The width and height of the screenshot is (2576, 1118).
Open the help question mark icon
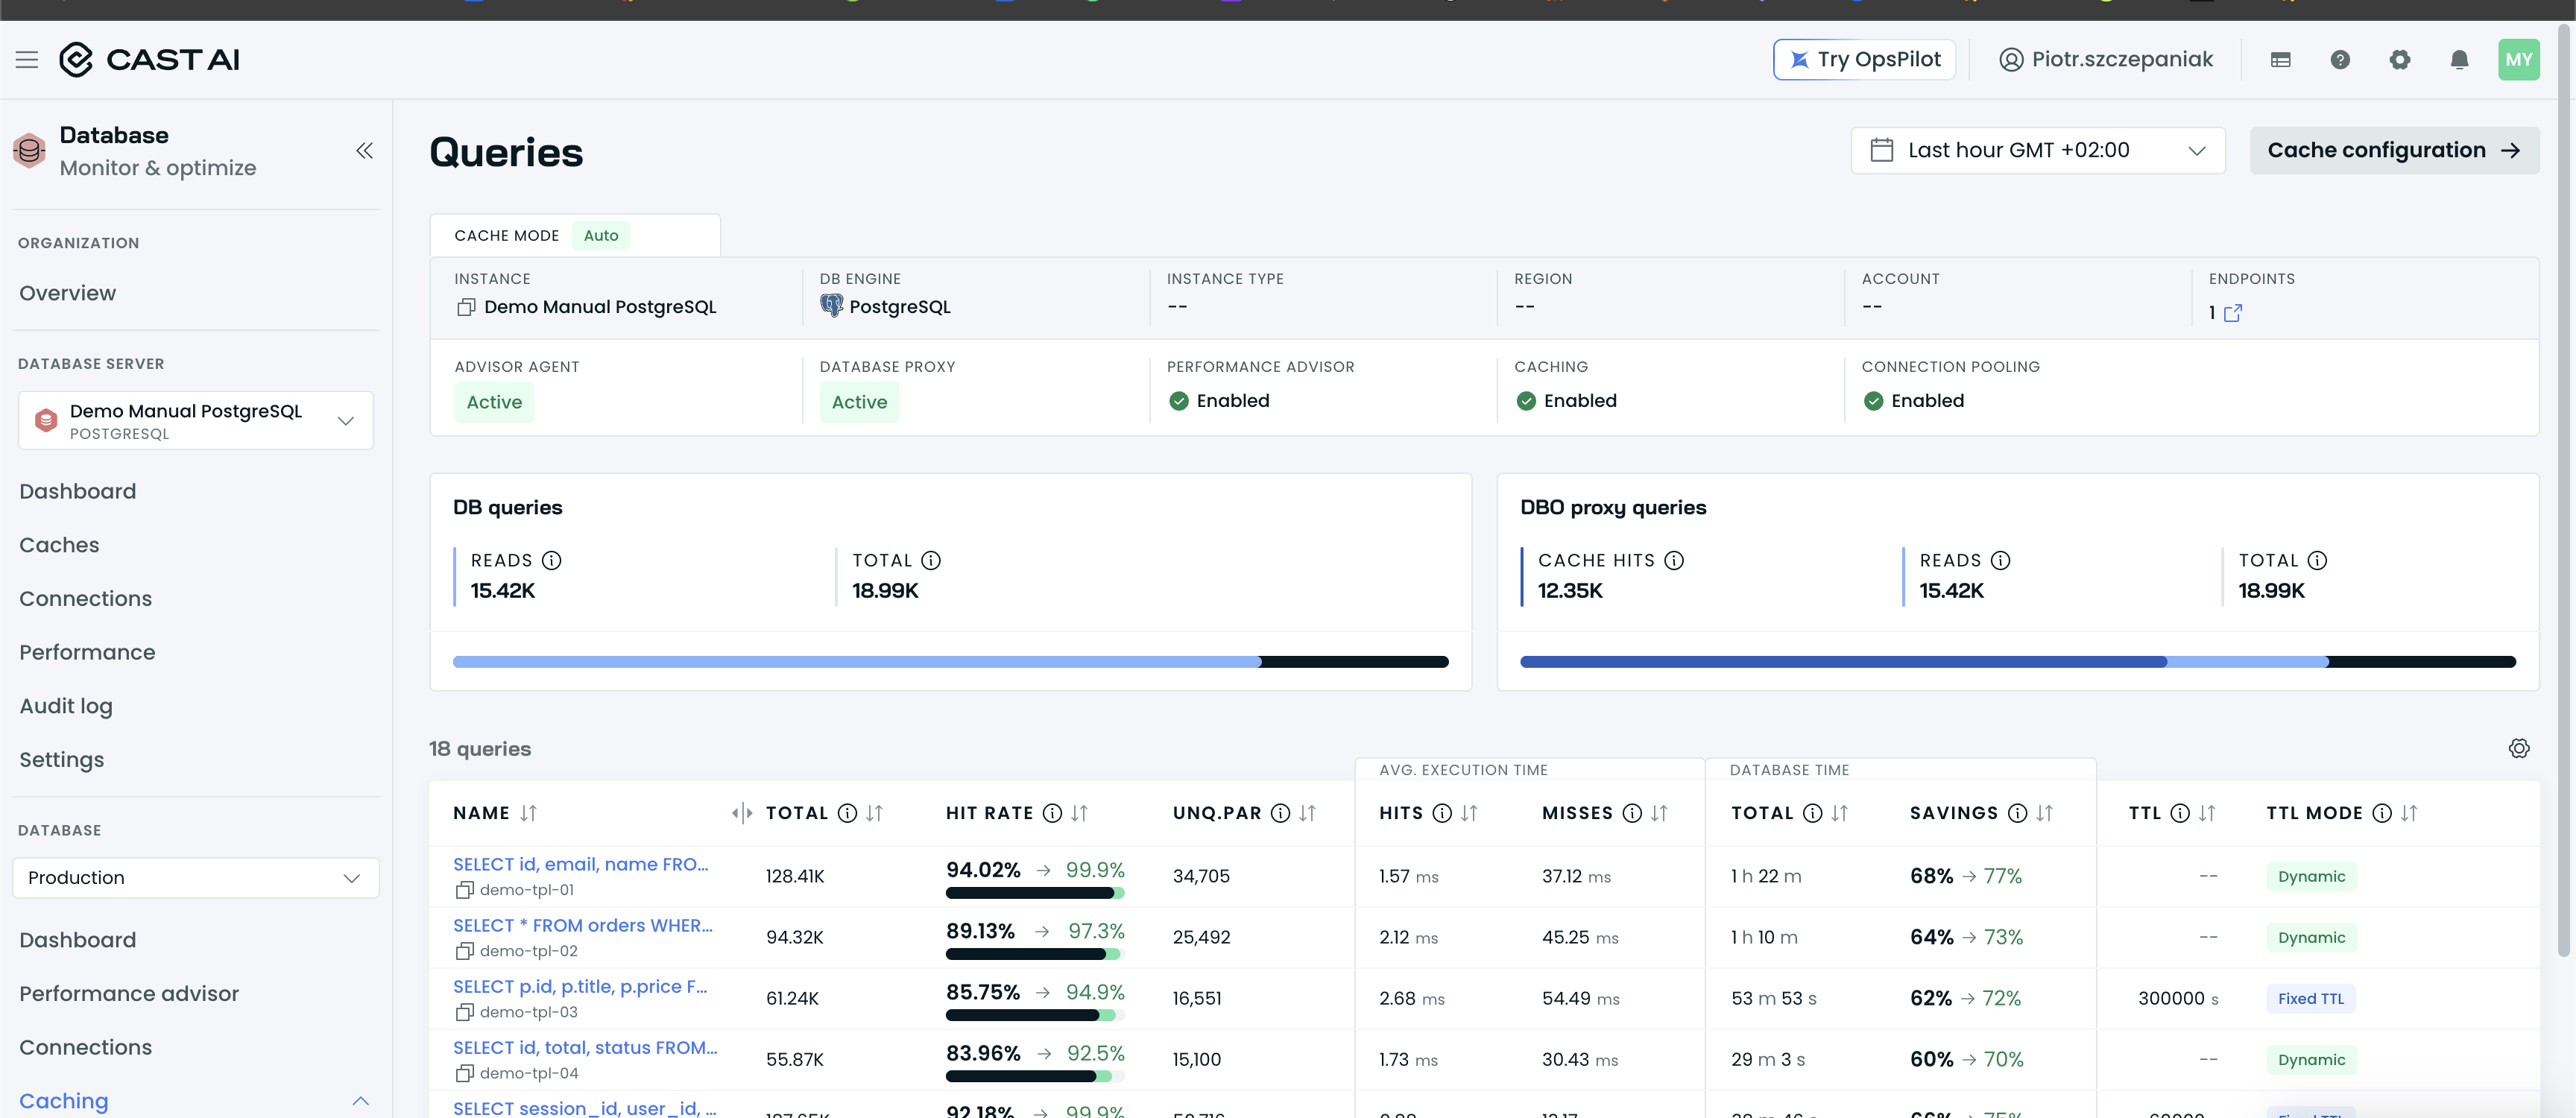[2340, 60]
